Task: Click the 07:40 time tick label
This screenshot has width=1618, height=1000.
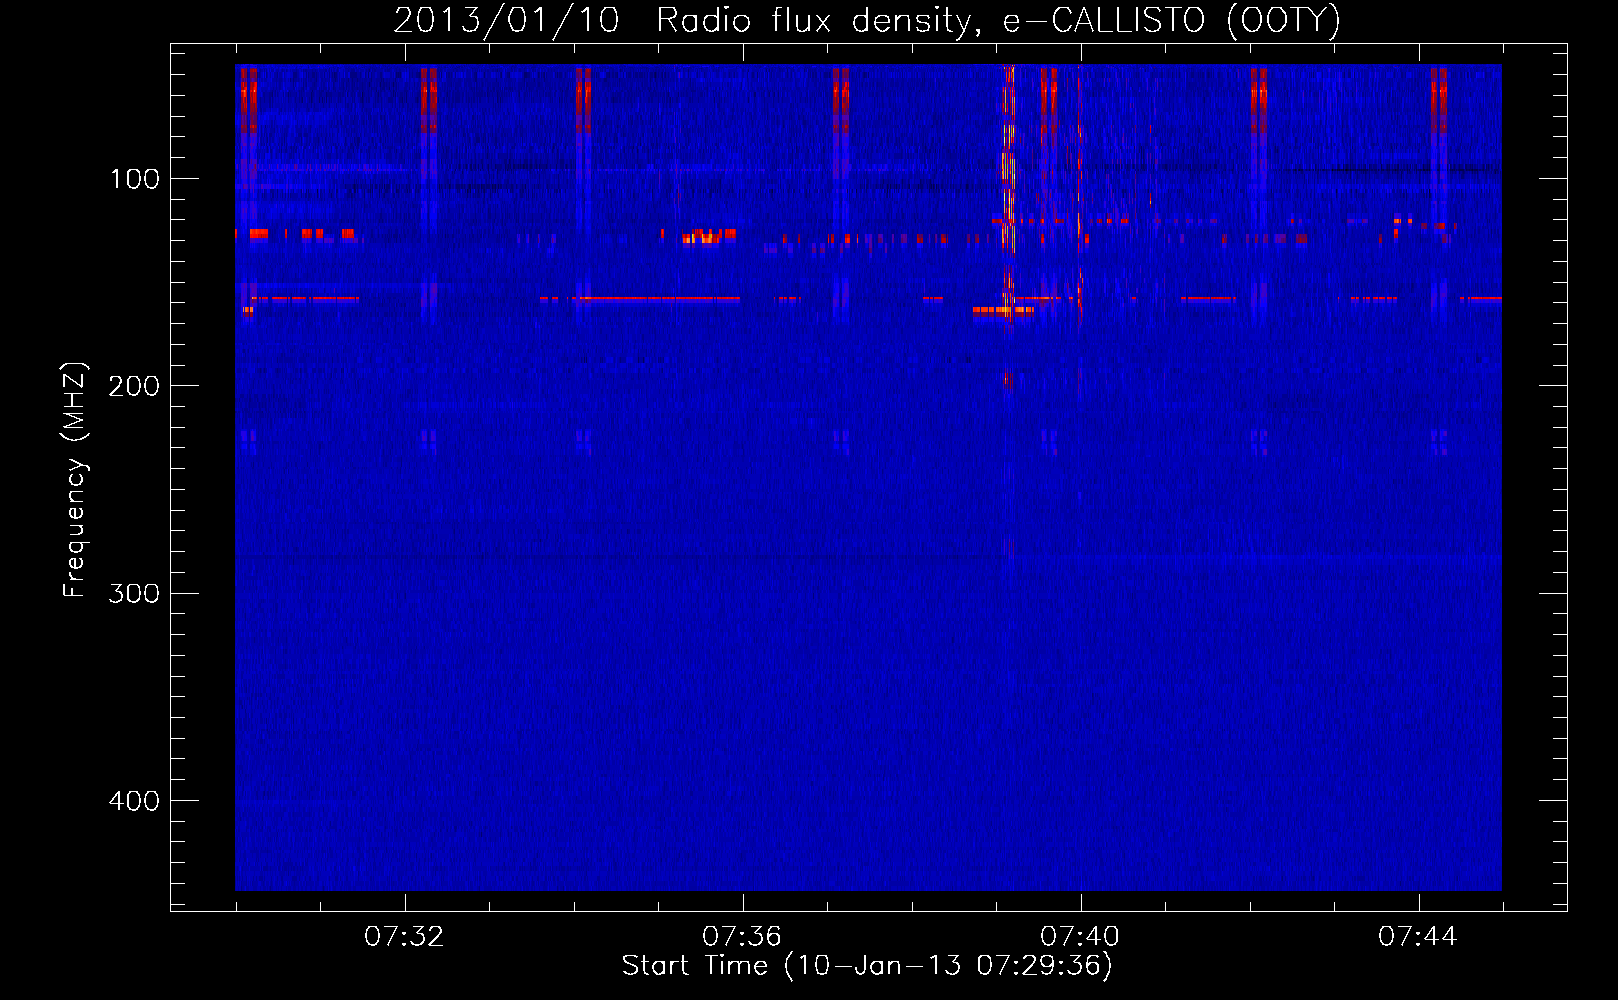Action: pyautogui.click(x=1080, y=937)
